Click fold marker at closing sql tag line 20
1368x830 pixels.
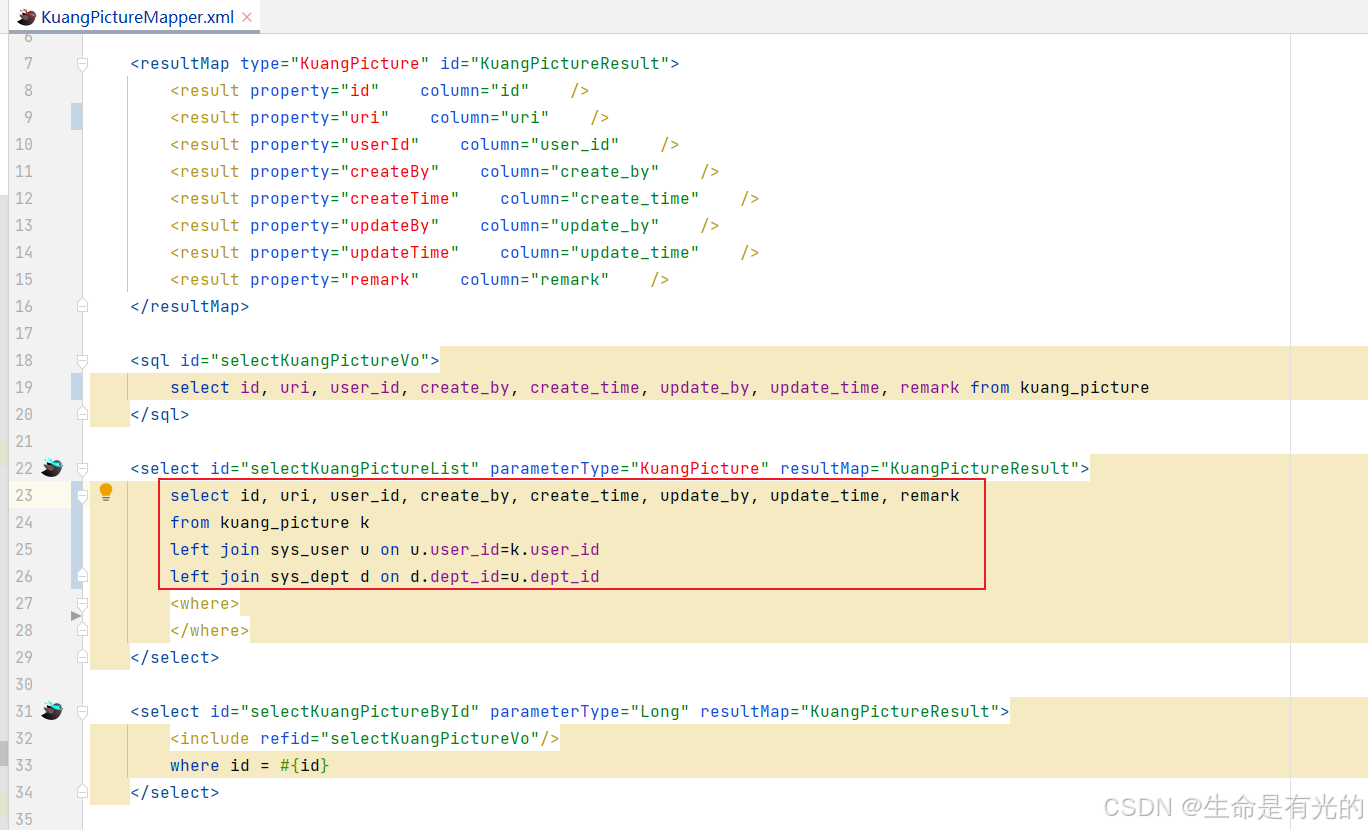[83, 413]
